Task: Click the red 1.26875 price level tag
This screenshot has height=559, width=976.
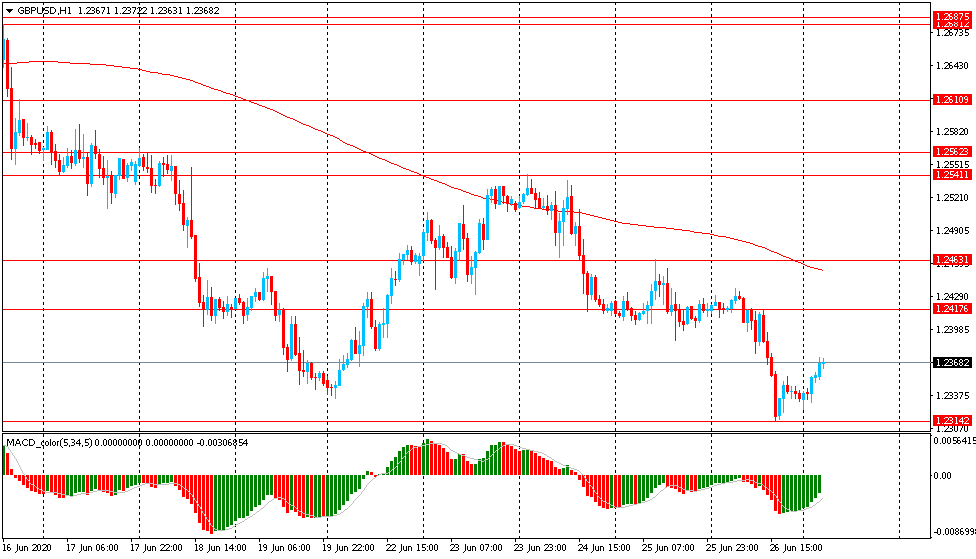Action: 952,17
